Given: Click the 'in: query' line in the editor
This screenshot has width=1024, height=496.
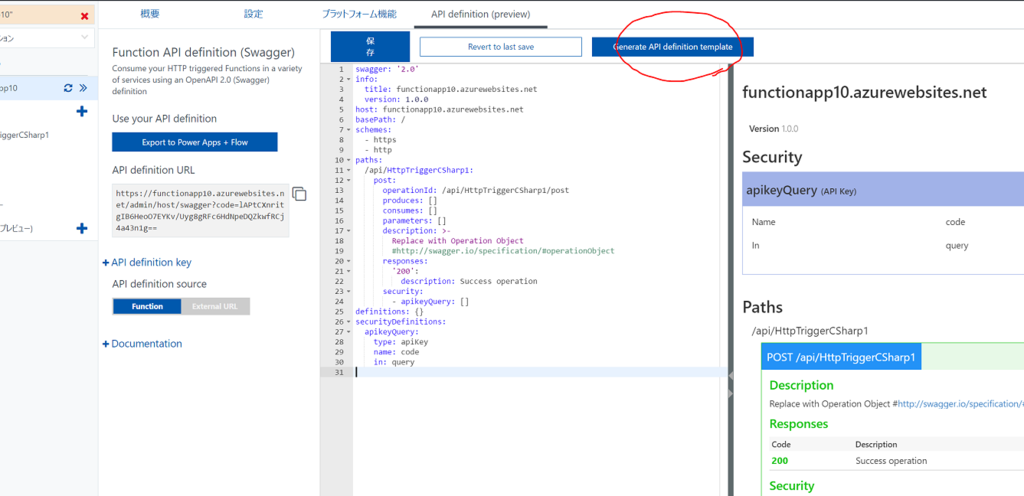Looking at the screenshot, I should (394, 362).
